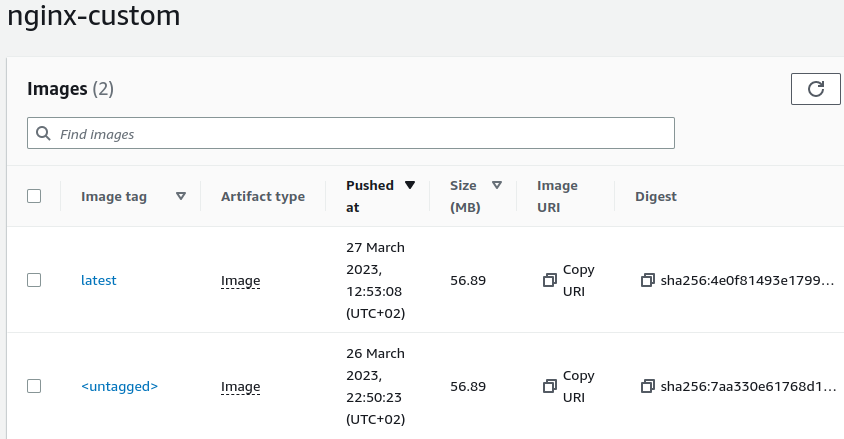The width and height of the screenshot is (844, 439).
Task: Click the refresh images button
Action: coord(816,89)
